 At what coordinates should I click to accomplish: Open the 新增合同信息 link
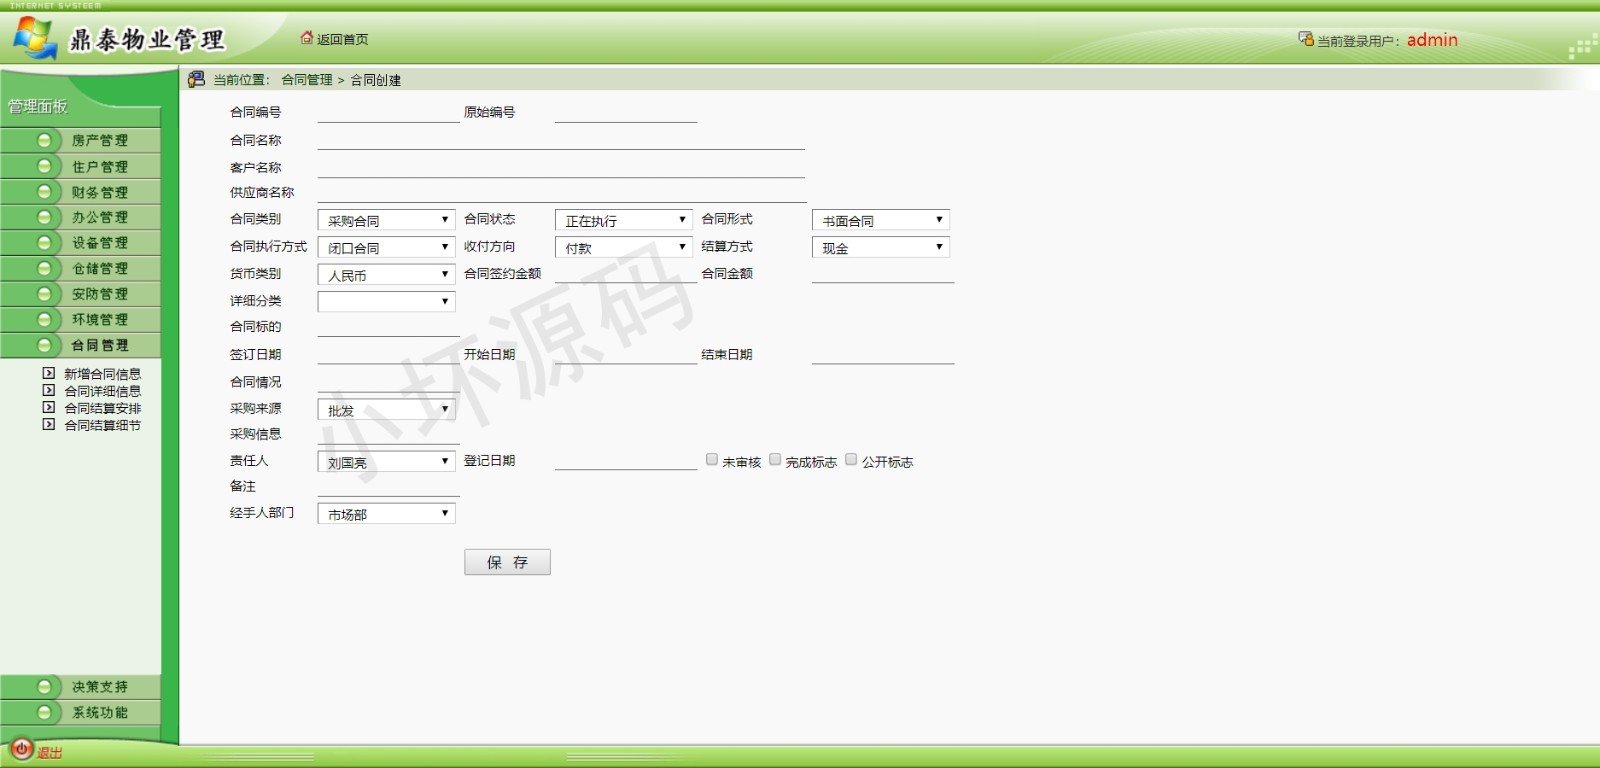(x=102, y=374)
